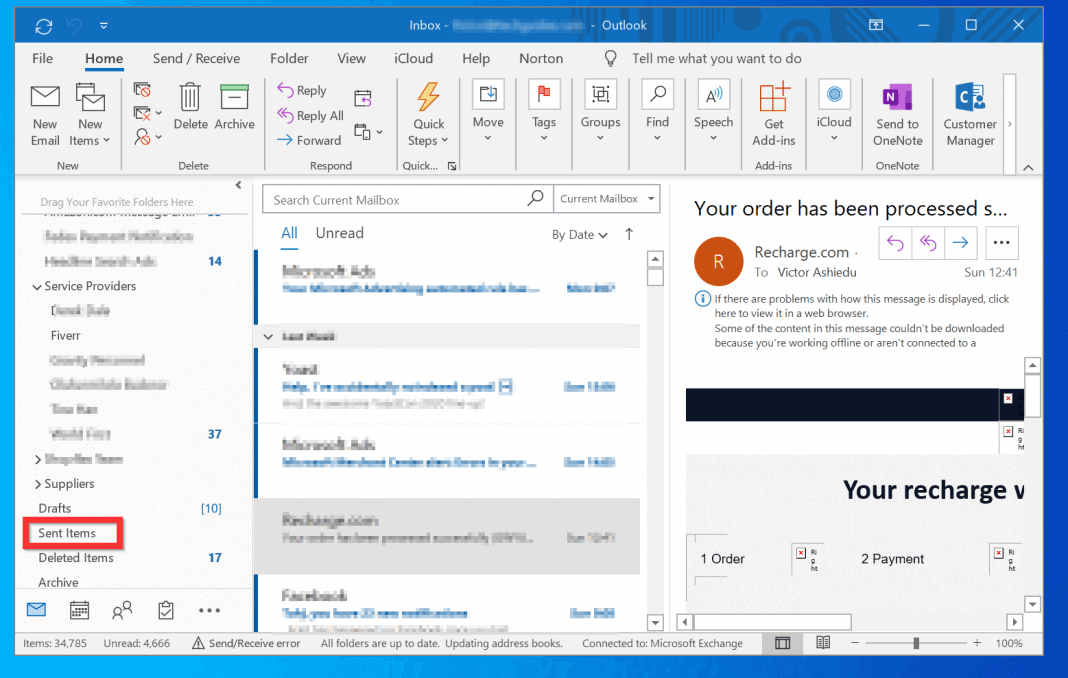This screenshot has height=678, width=1068.
Task: Adjust the zoom slider handle
Action: (x=916, y=643)
